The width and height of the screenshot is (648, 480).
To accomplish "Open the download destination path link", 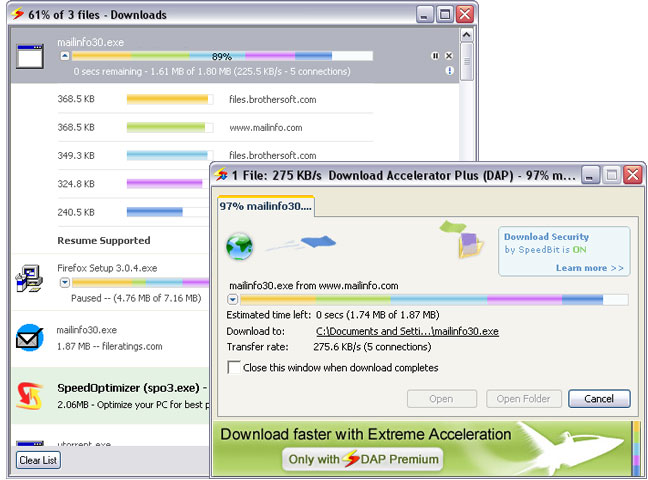I will tap(406, 331).
